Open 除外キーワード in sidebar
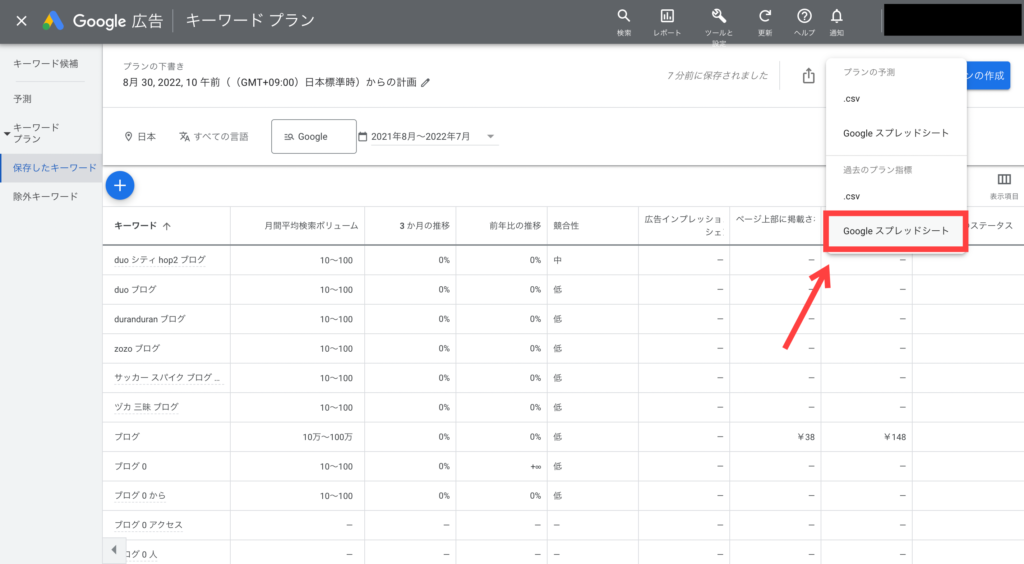Screen dimensions: 1024x564 click(x=46, y=196)
